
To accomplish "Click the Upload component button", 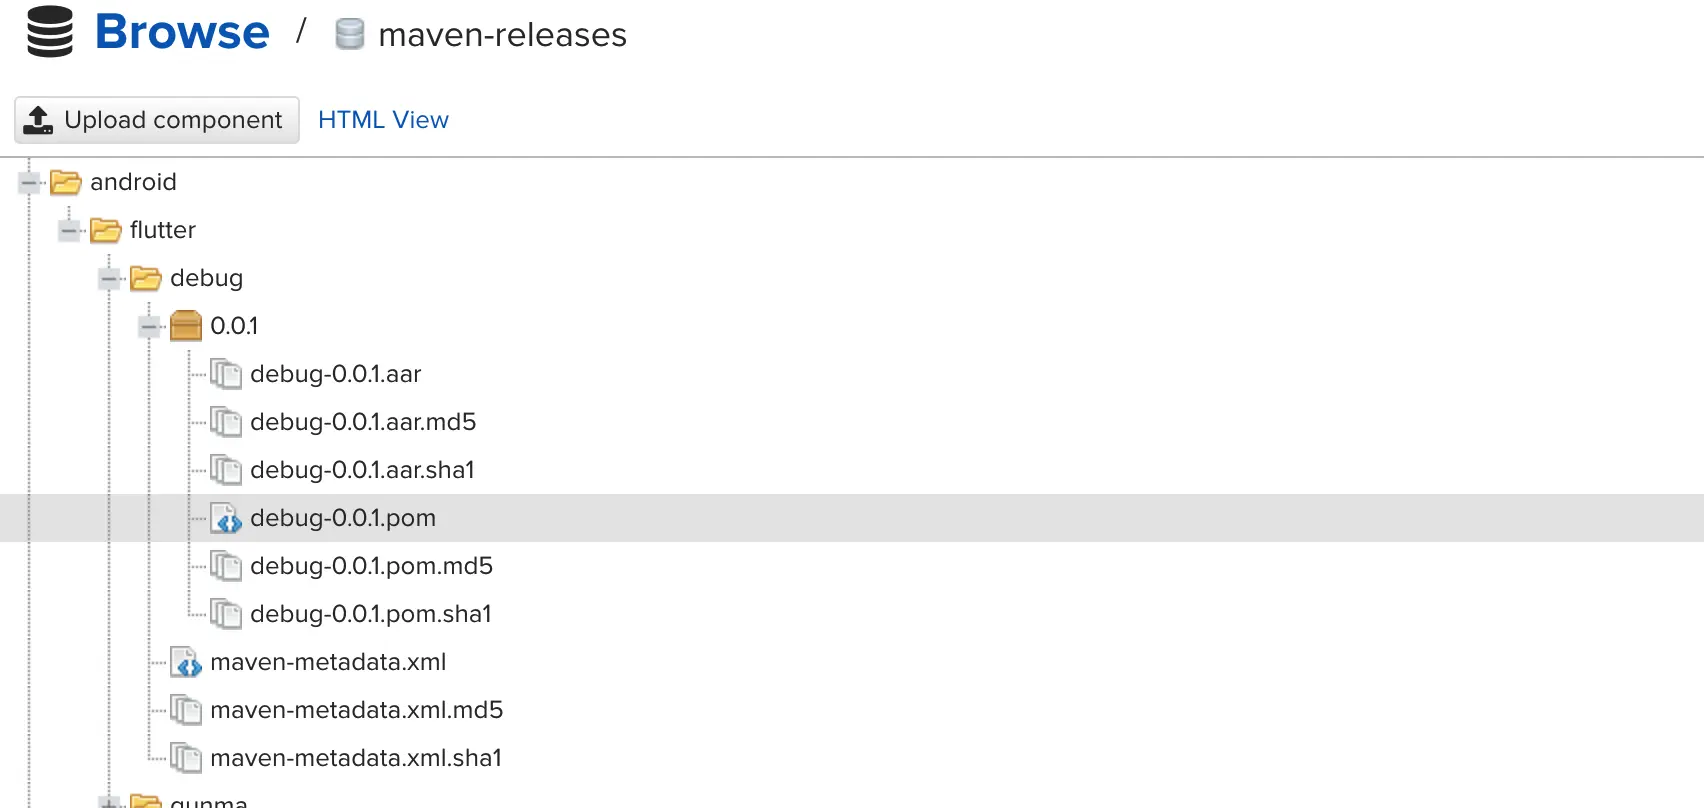I will [x=157, y=120].
